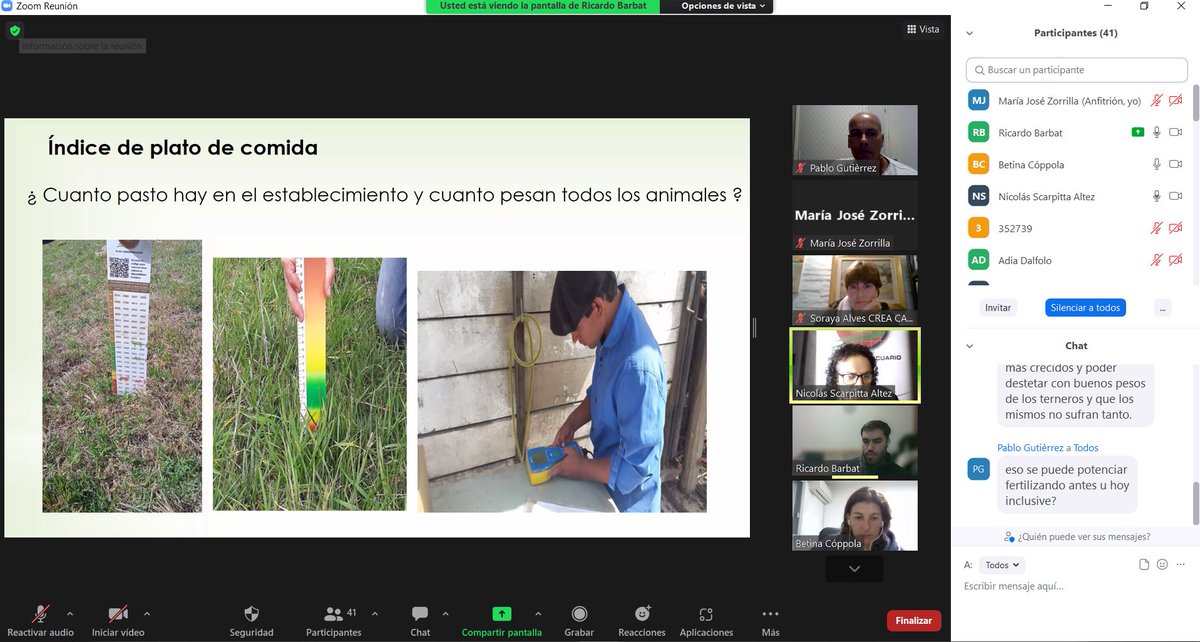Toggle Adia Dalfolo's muted microphone icon

pos(1157,260)
